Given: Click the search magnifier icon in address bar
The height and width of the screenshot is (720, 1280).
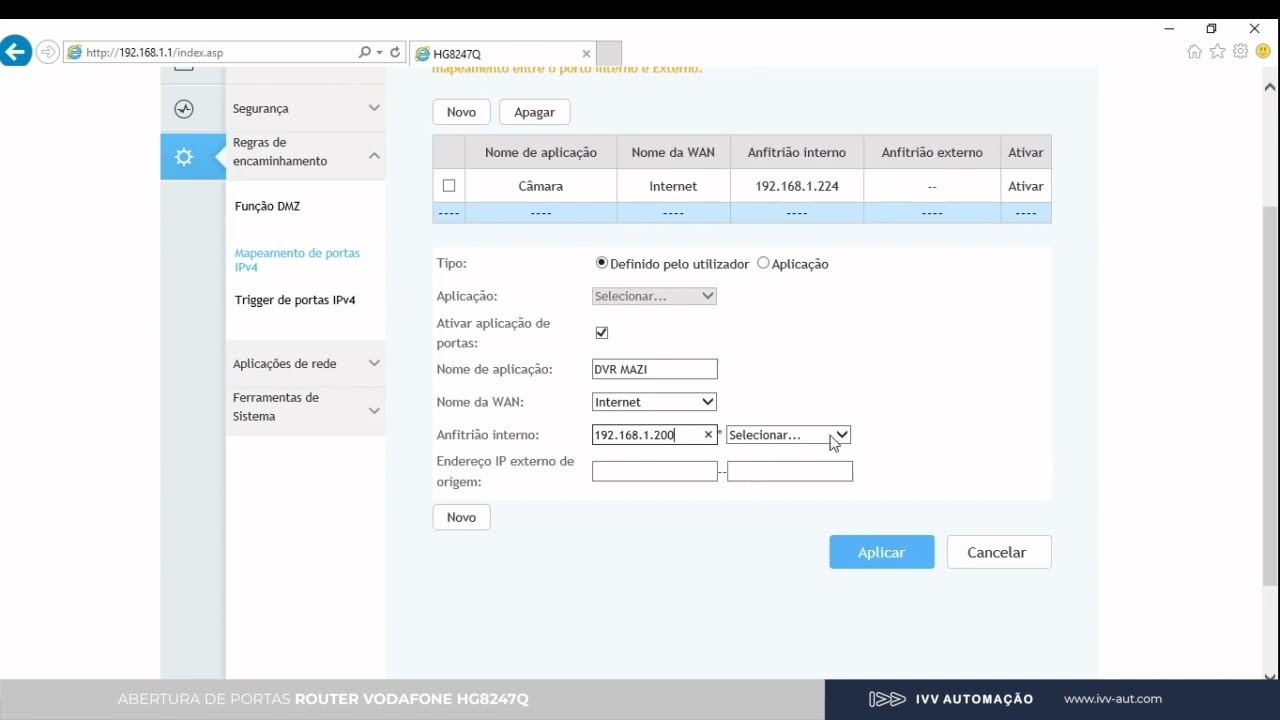Looking at the screenshot, I should tap(364, 52).
